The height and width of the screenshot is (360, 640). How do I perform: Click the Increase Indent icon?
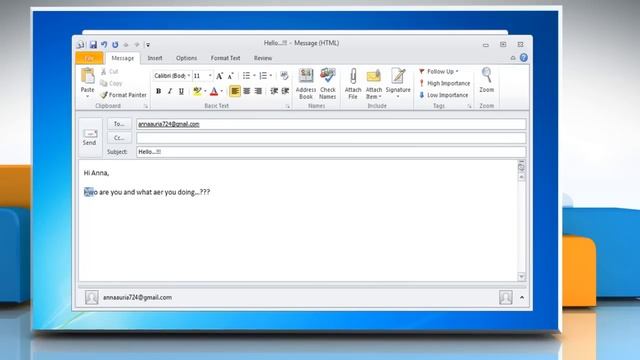[285, 91]
